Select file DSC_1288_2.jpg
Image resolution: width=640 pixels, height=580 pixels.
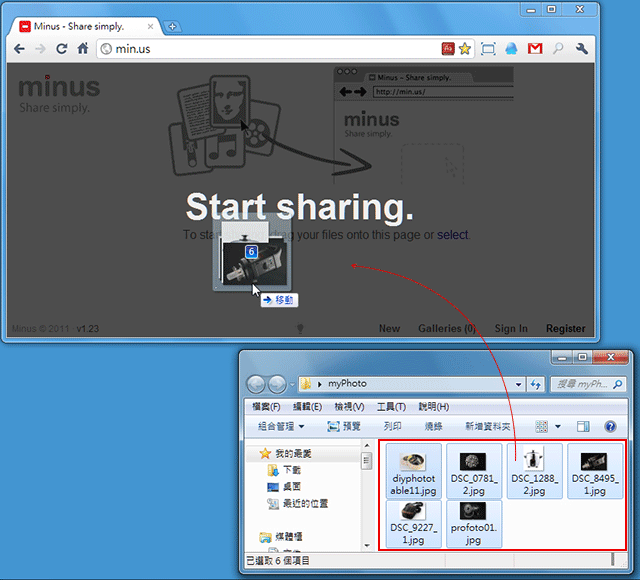point(534,471)
